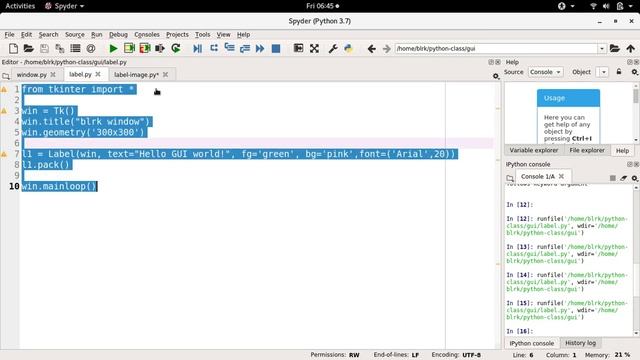Change to the parent directory
Screen dimensions: 640x360
click(631, 49)
